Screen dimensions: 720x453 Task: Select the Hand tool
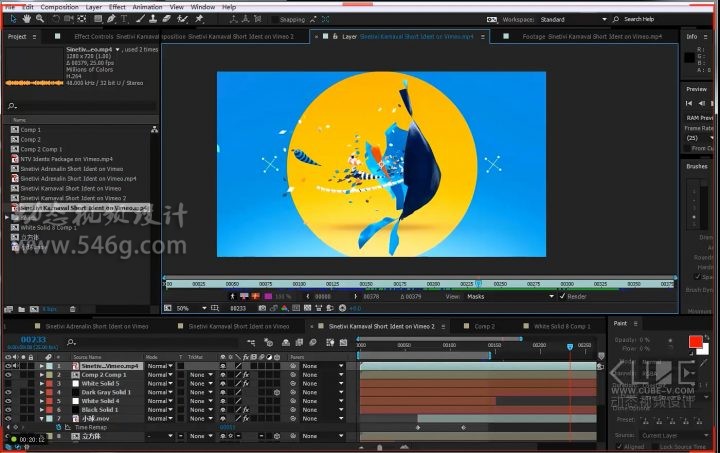pos(27,19)
